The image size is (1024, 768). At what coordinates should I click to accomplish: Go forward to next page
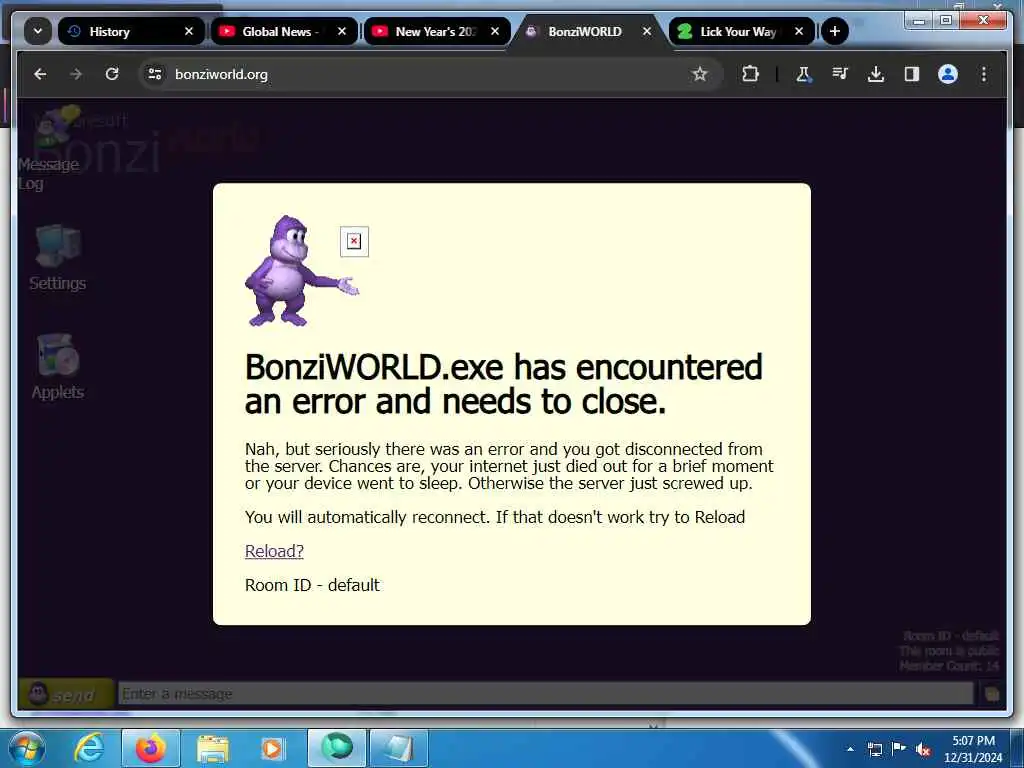(x=76, y=74)
